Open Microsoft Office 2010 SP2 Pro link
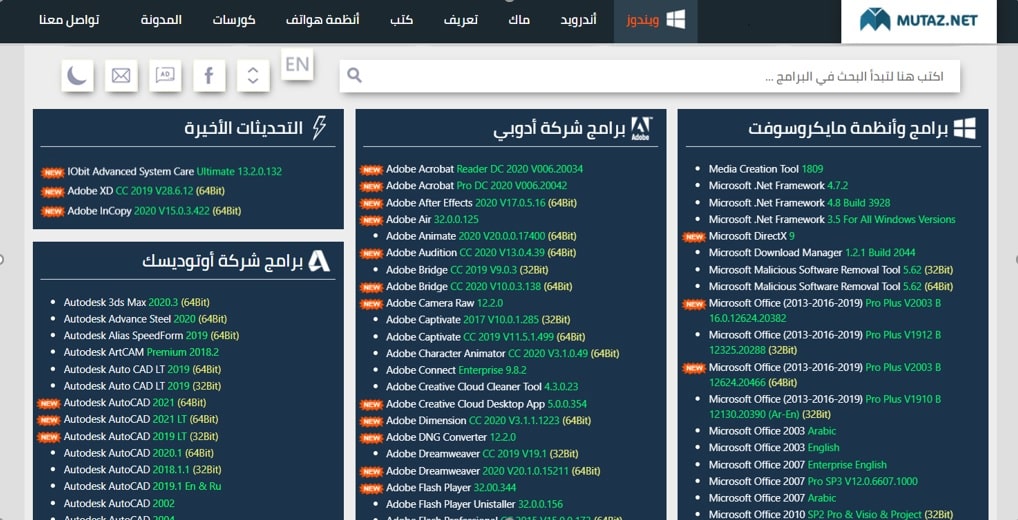 (x=831, y=514)
